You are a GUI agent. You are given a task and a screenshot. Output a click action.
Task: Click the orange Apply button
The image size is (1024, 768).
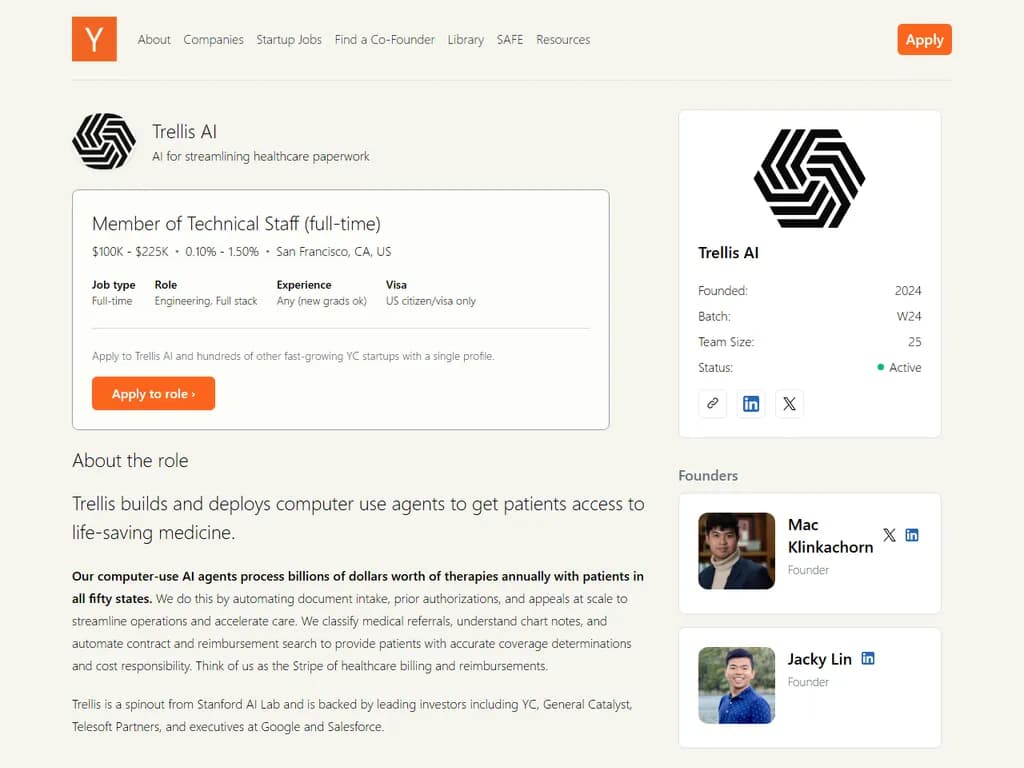(x=923, y=40)
